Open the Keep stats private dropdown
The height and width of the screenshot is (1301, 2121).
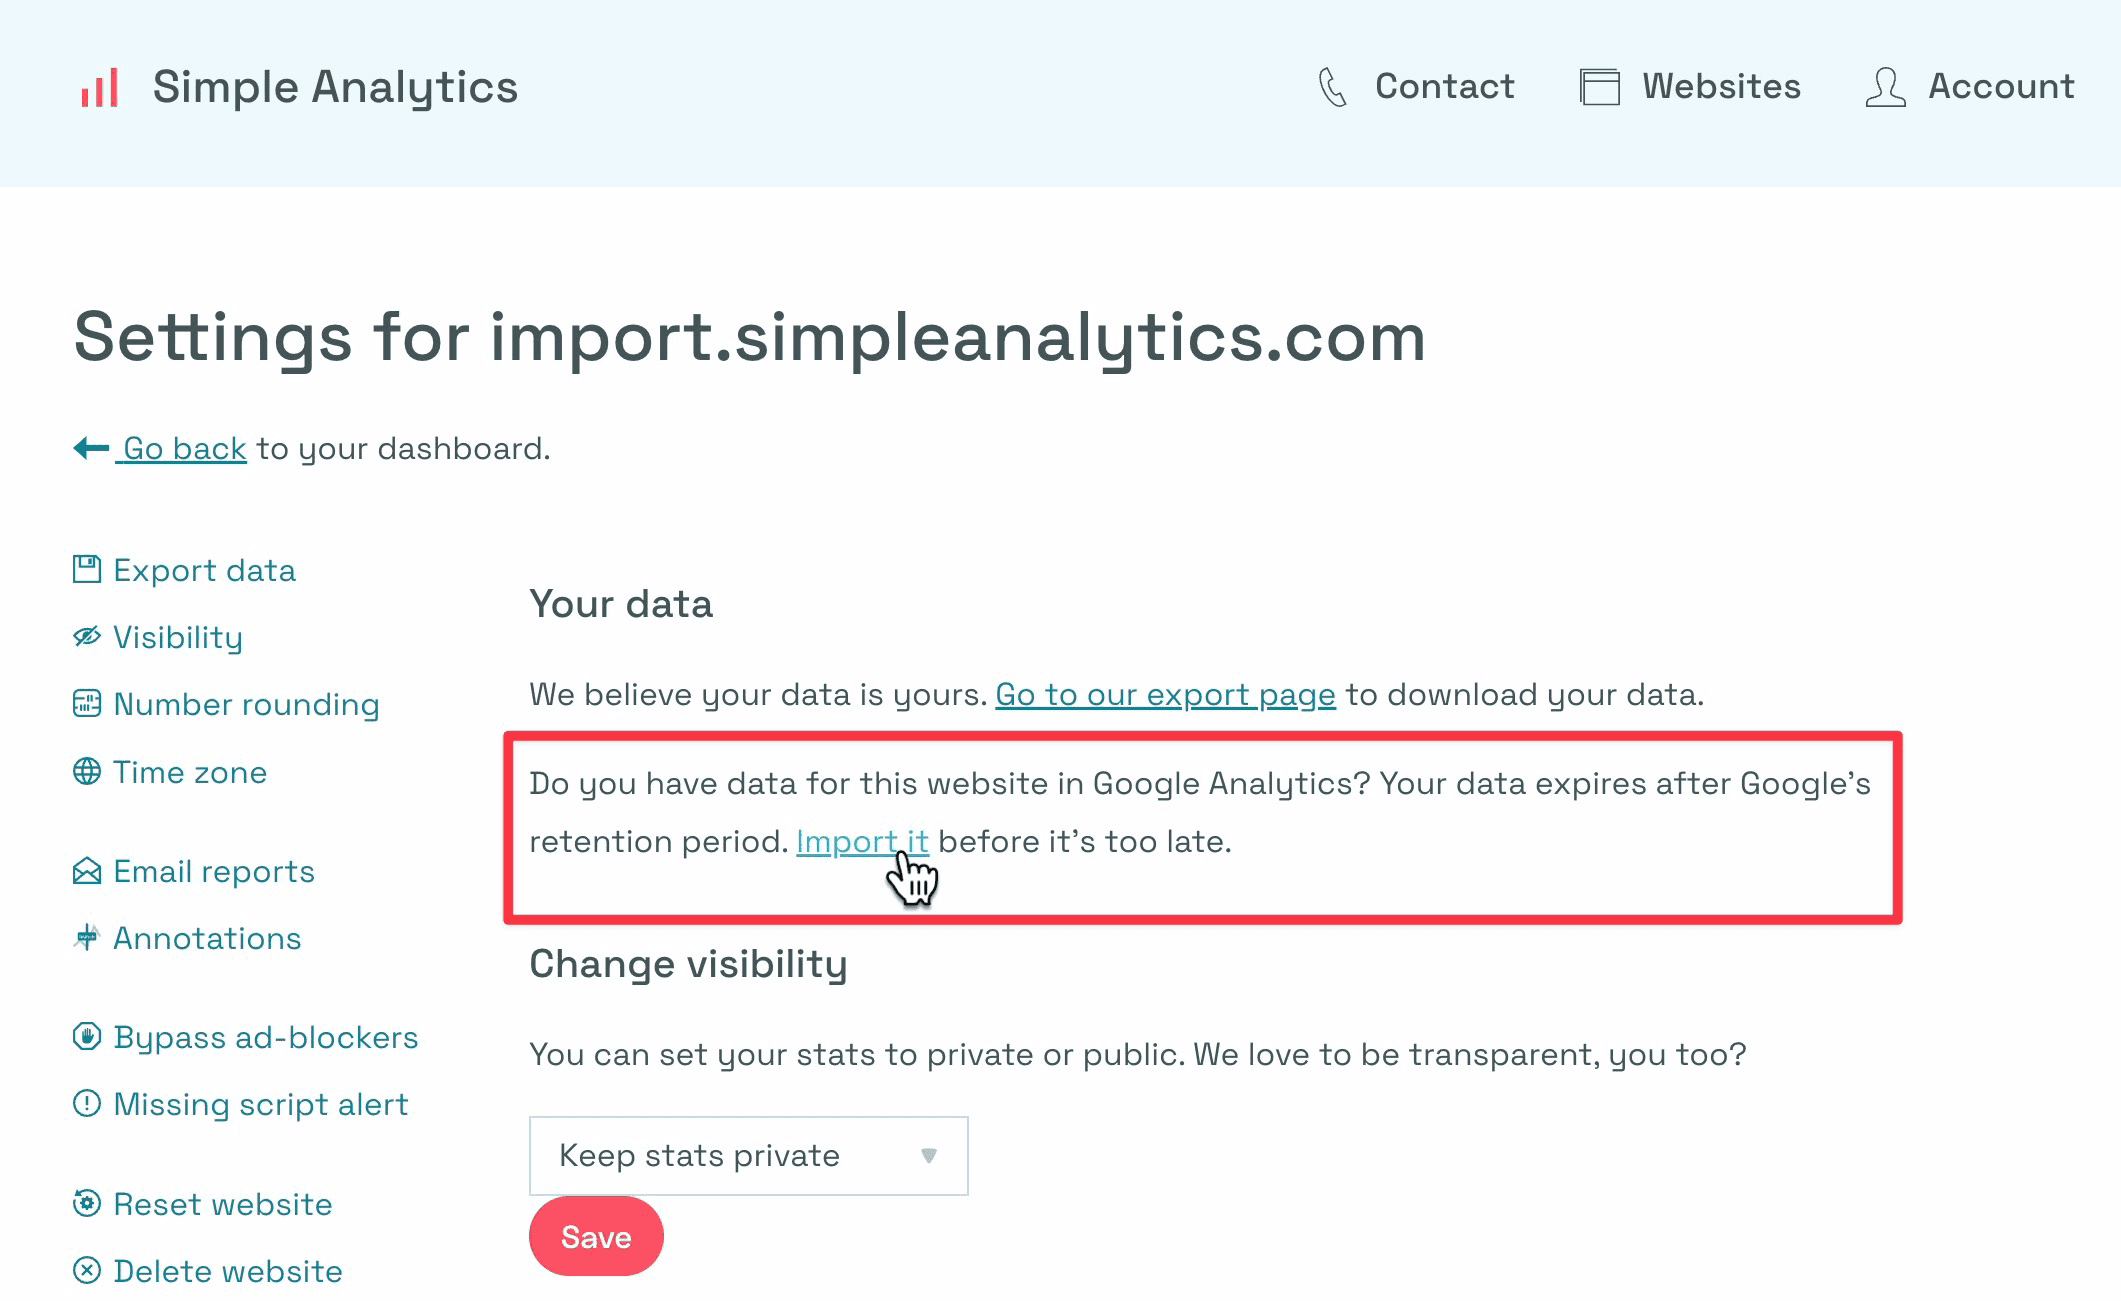[748, 1154]
